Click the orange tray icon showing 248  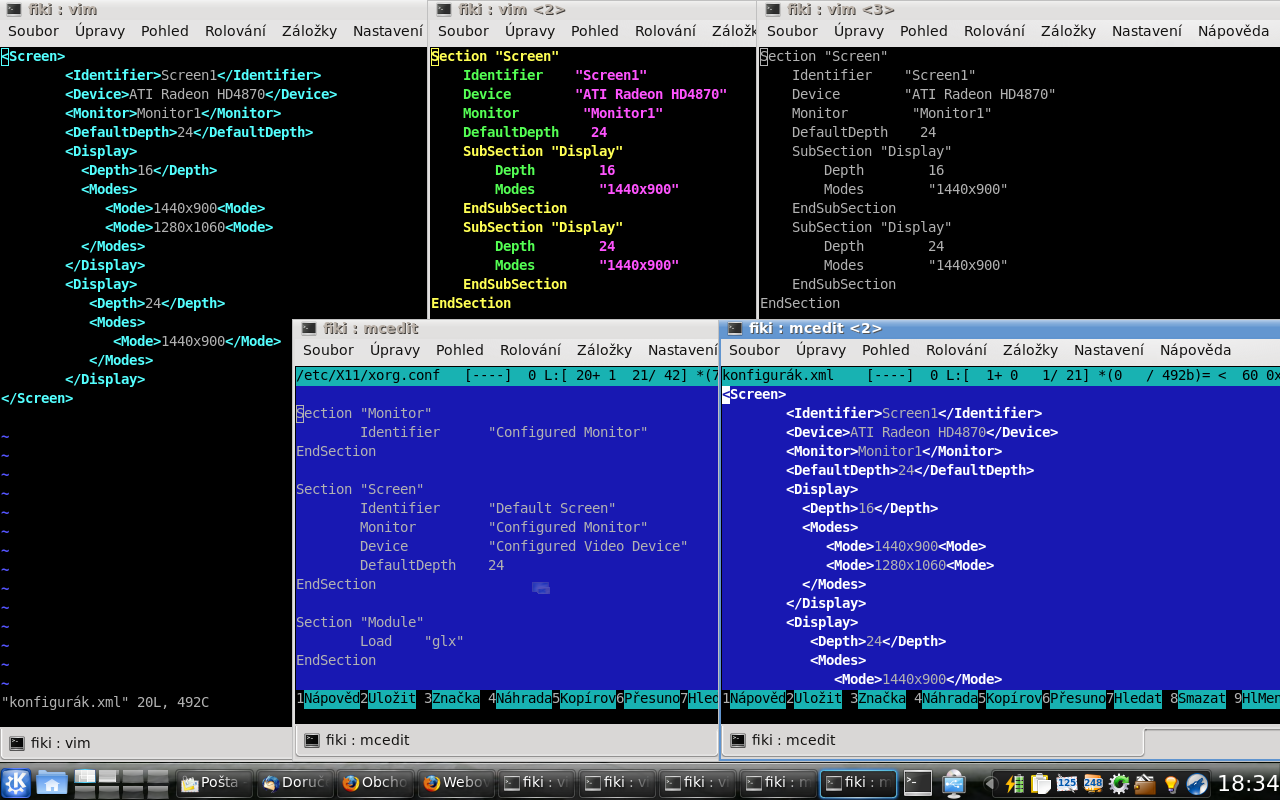1092,783
